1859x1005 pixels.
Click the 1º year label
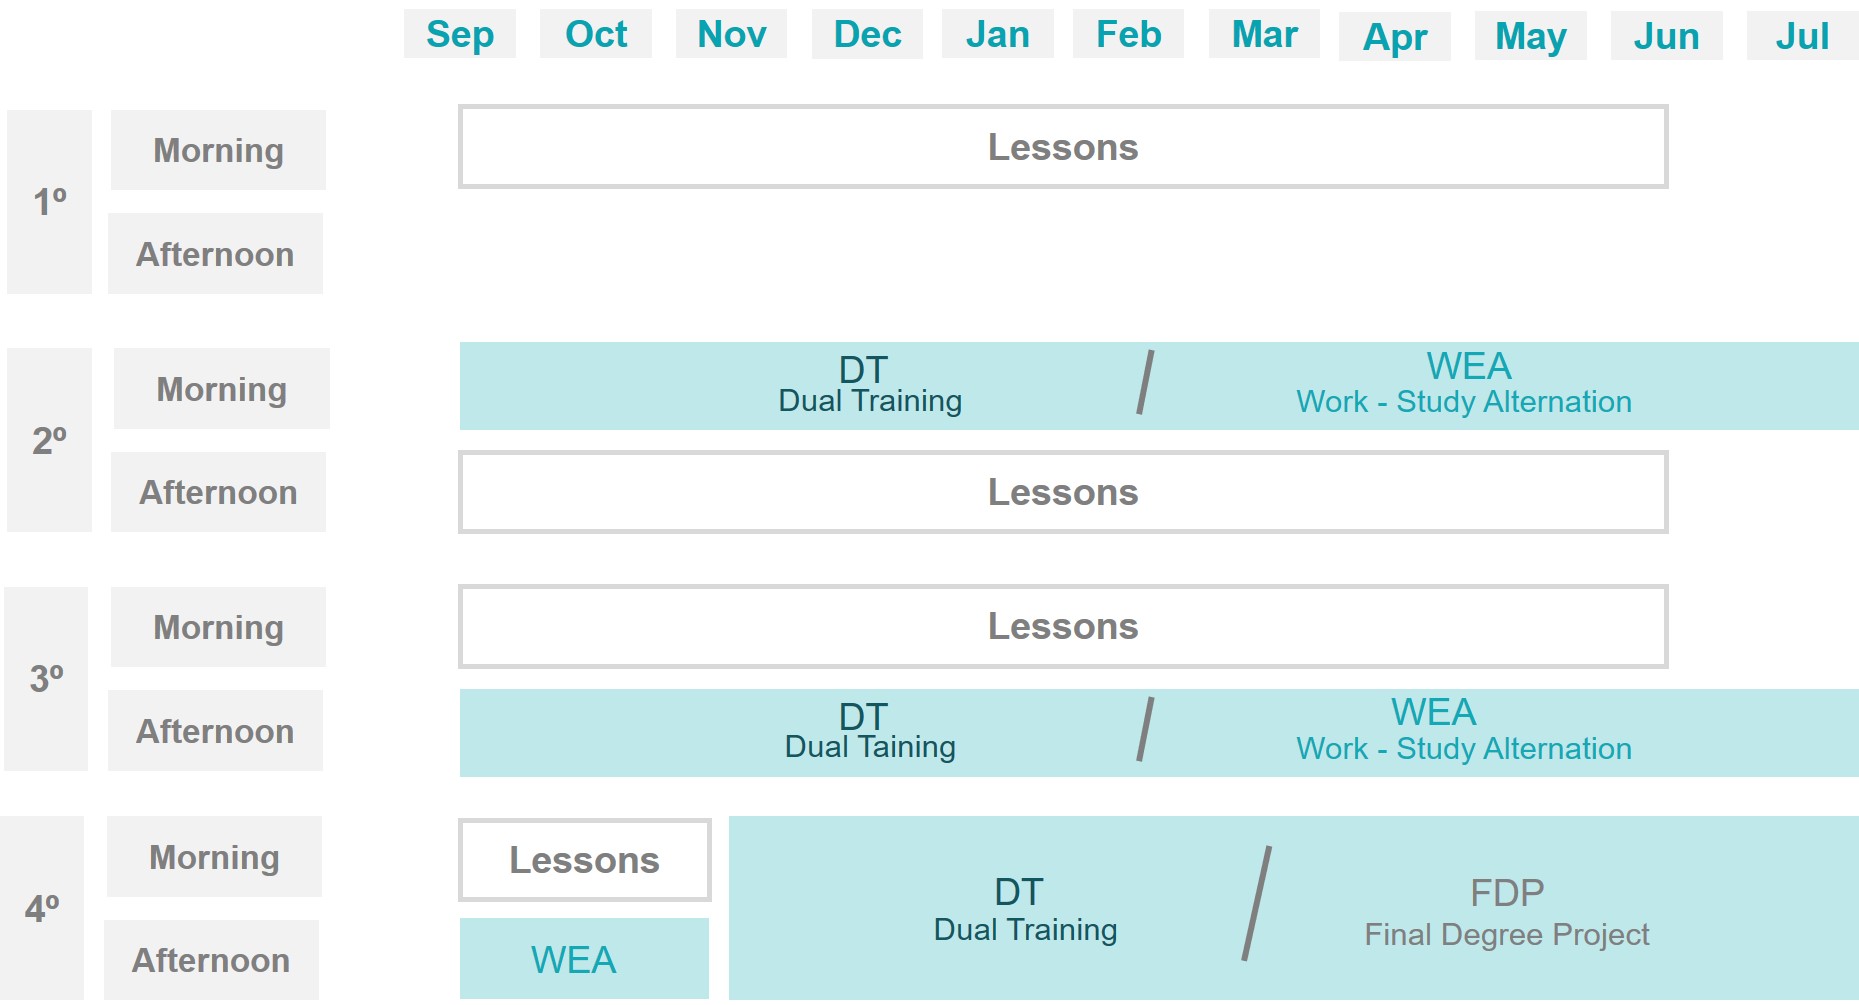(x=49, y=202)
